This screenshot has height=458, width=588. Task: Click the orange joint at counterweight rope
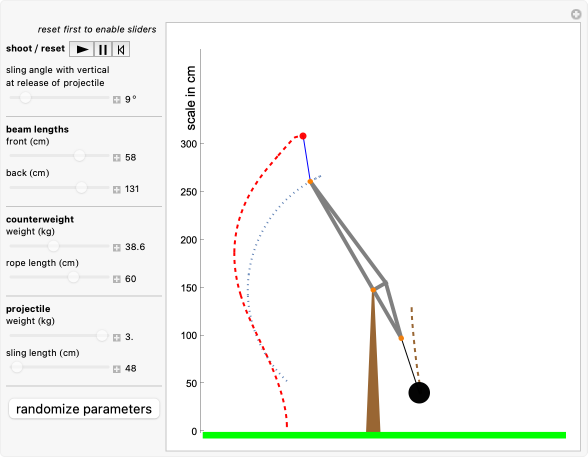[401, 338]
